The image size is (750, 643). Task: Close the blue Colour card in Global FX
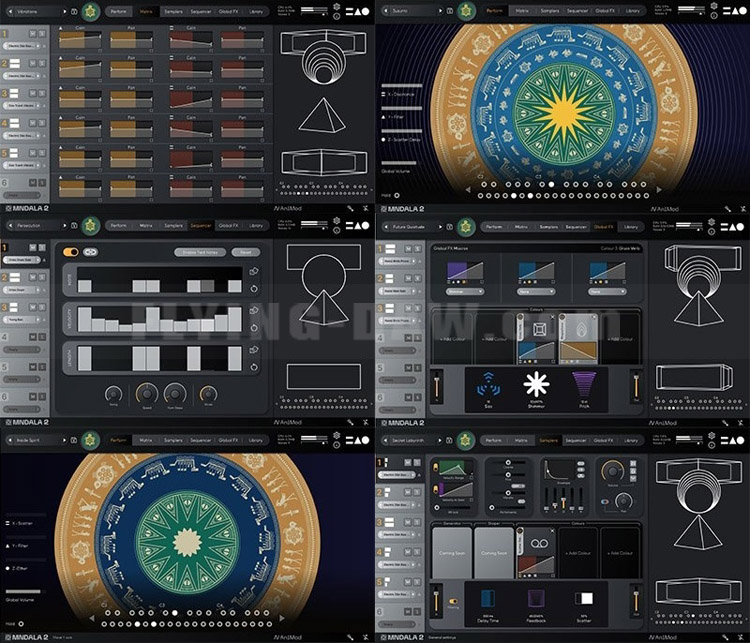point(552,317)
